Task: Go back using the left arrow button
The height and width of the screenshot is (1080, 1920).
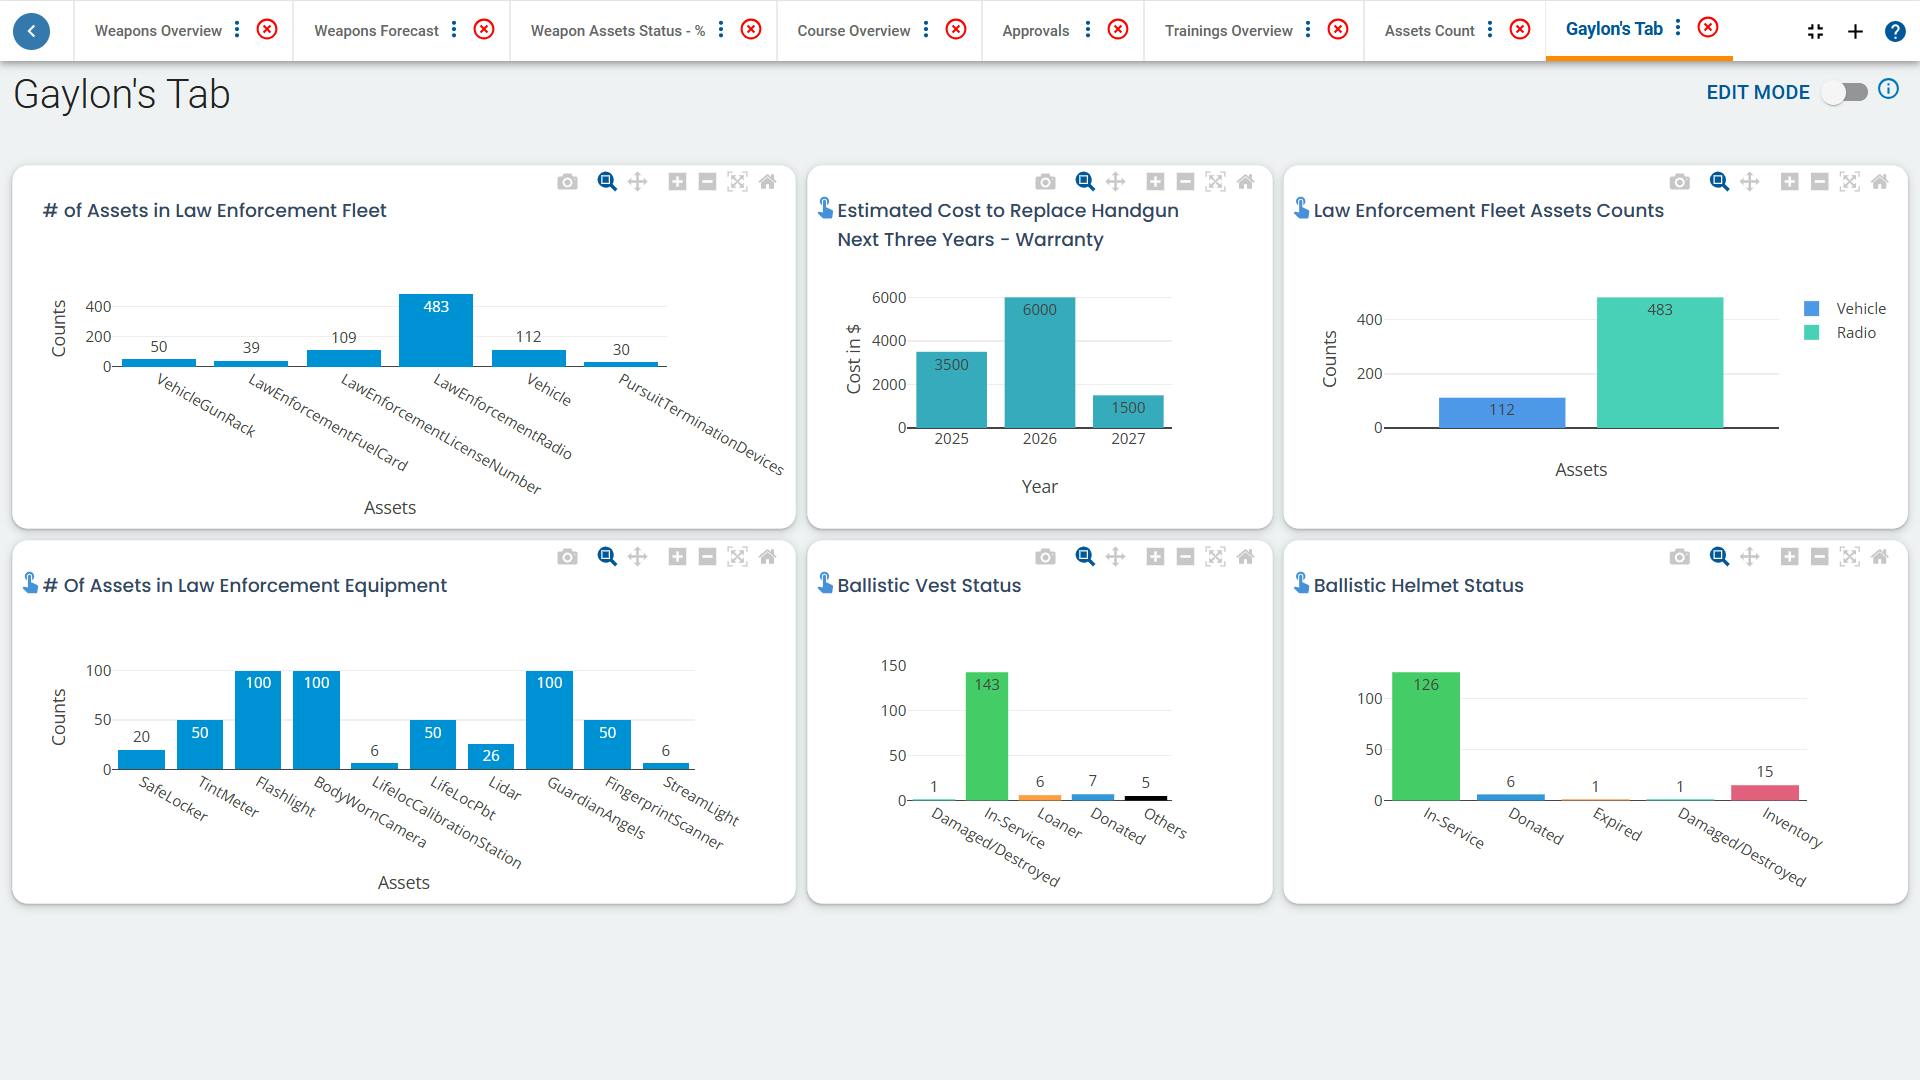Action: point(32,31)
